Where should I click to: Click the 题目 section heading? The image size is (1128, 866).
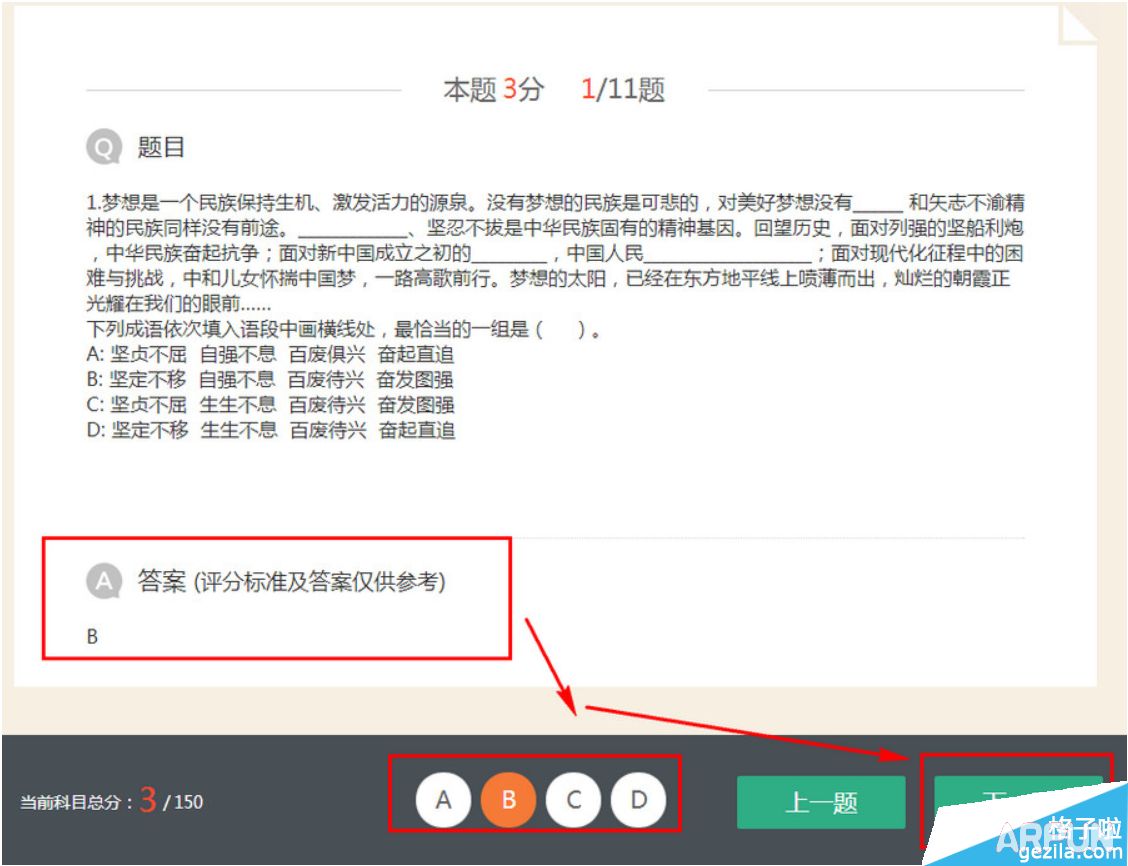(x=161, y=148)
